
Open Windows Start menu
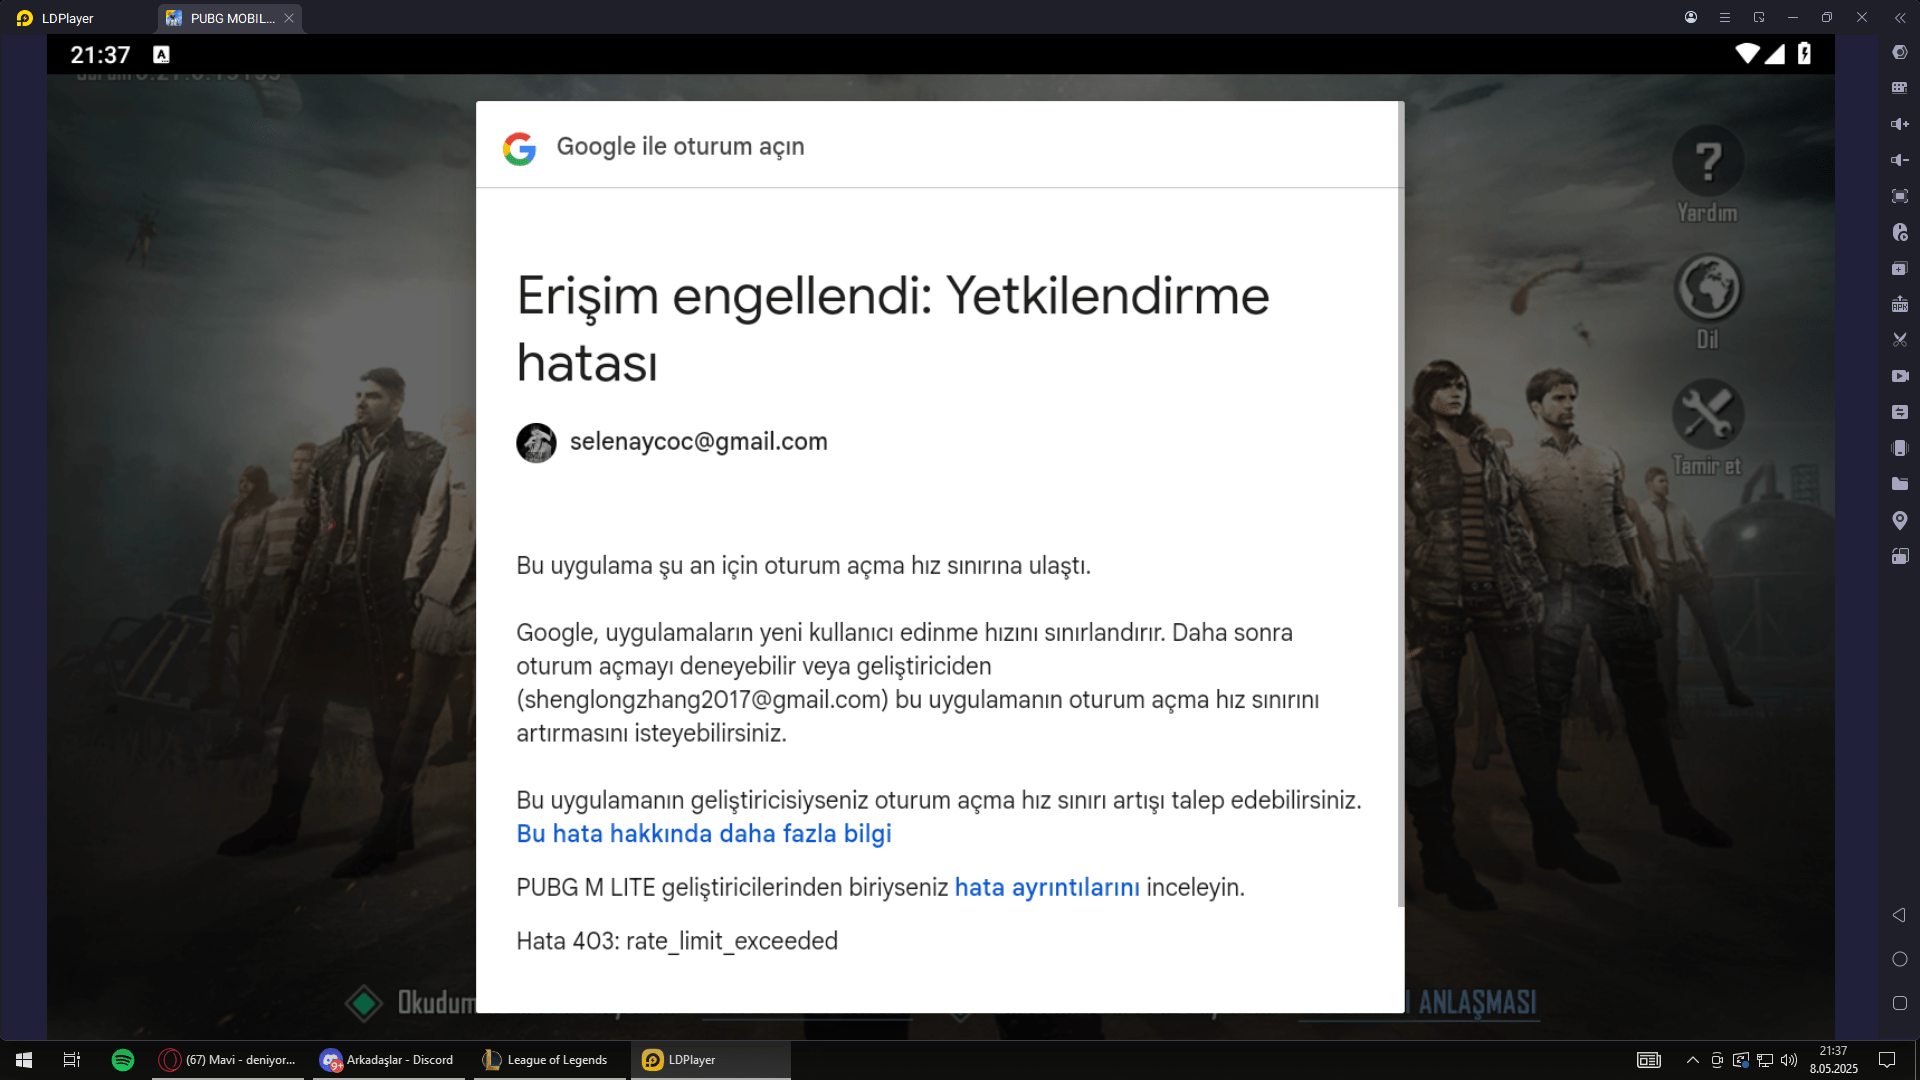tap(24, 1060)
